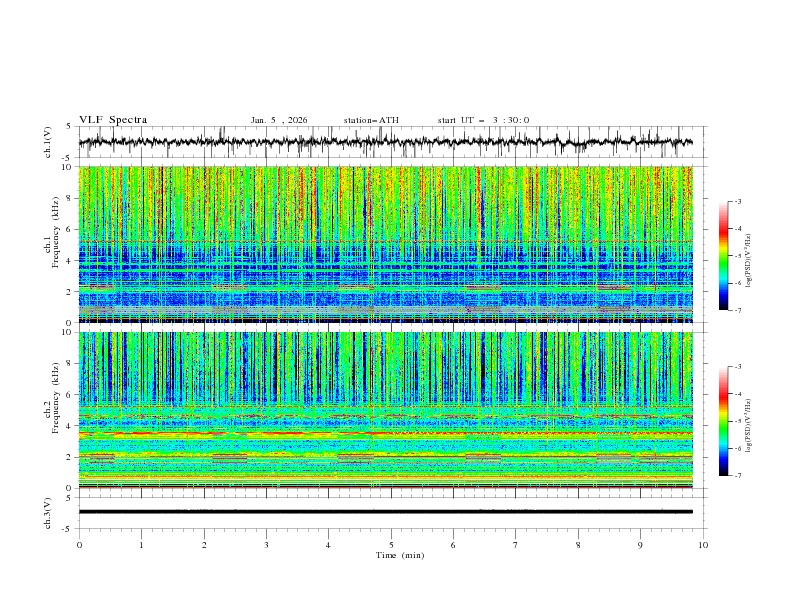Click the 'Time (min)' axis label
Screen dimensions: 792x612
click(400, 555)
